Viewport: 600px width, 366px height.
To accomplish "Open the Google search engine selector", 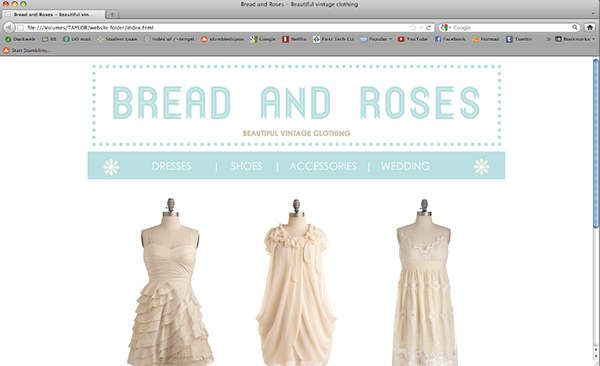I will [x=445, y=28].
